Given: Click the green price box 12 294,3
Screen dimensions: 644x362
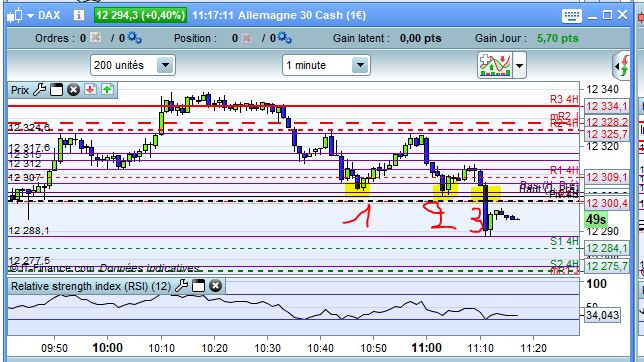Looking at the screenshot, I should (140, 15).
